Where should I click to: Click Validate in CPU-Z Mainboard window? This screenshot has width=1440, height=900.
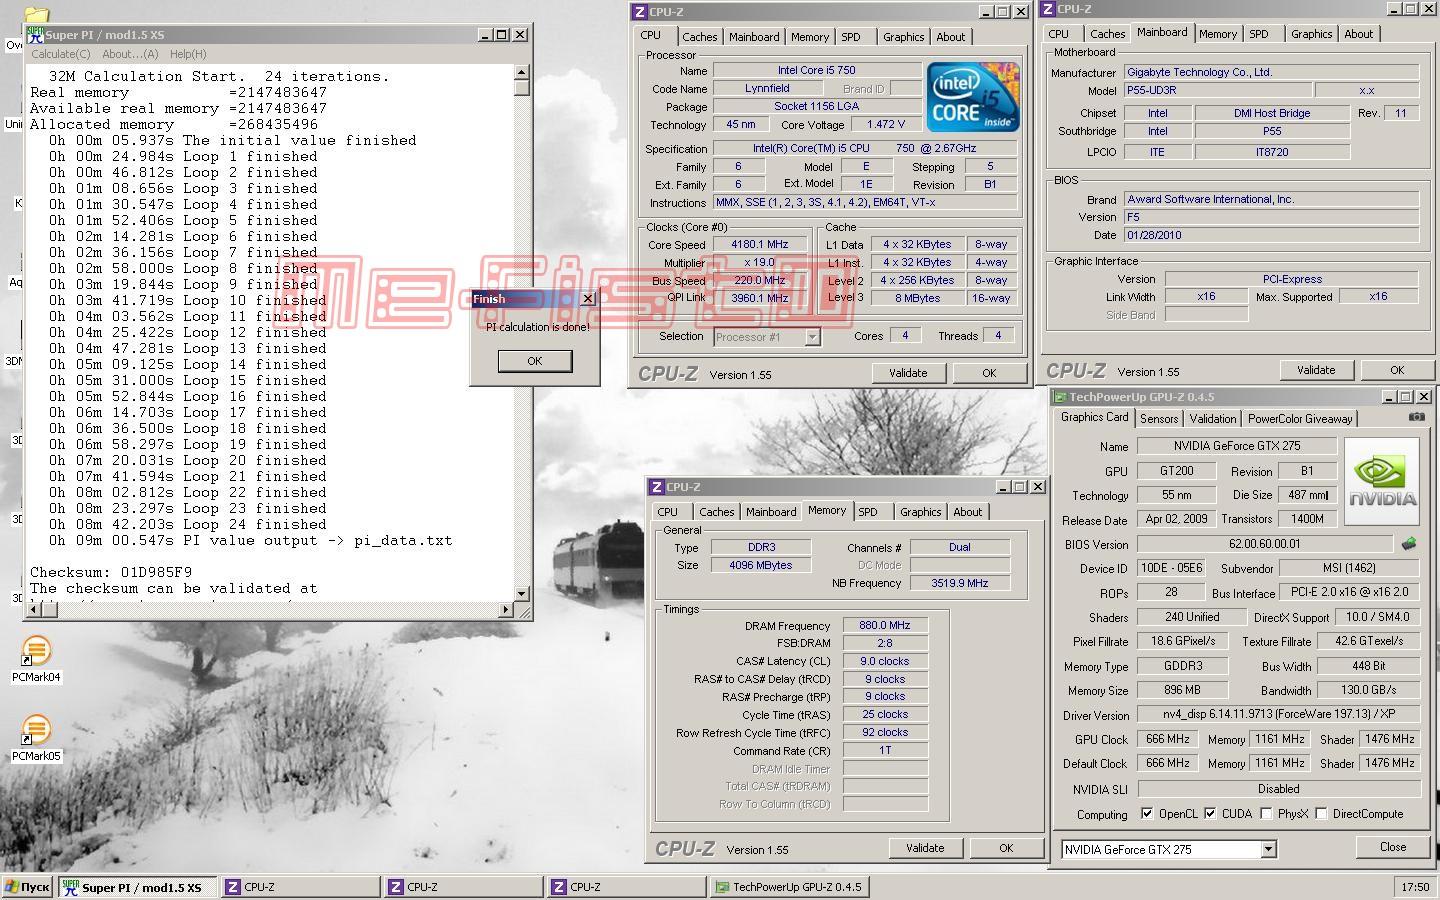(1316, 370)
